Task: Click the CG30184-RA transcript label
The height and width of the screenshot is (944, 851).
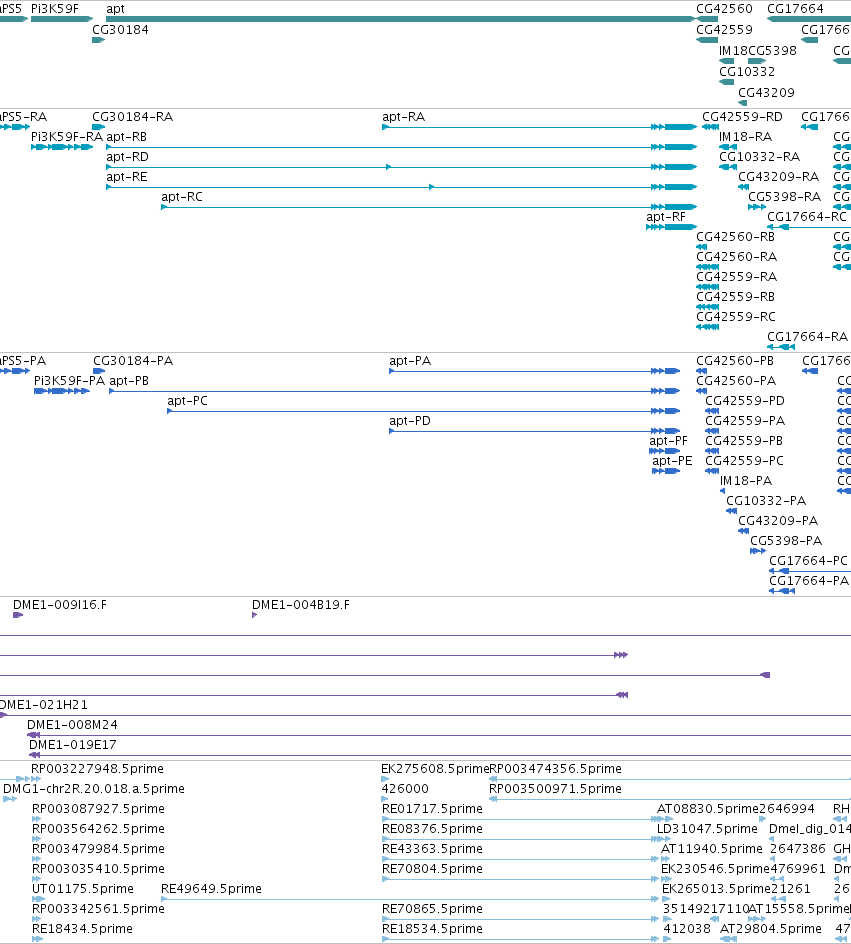Action: click(132, 117)
